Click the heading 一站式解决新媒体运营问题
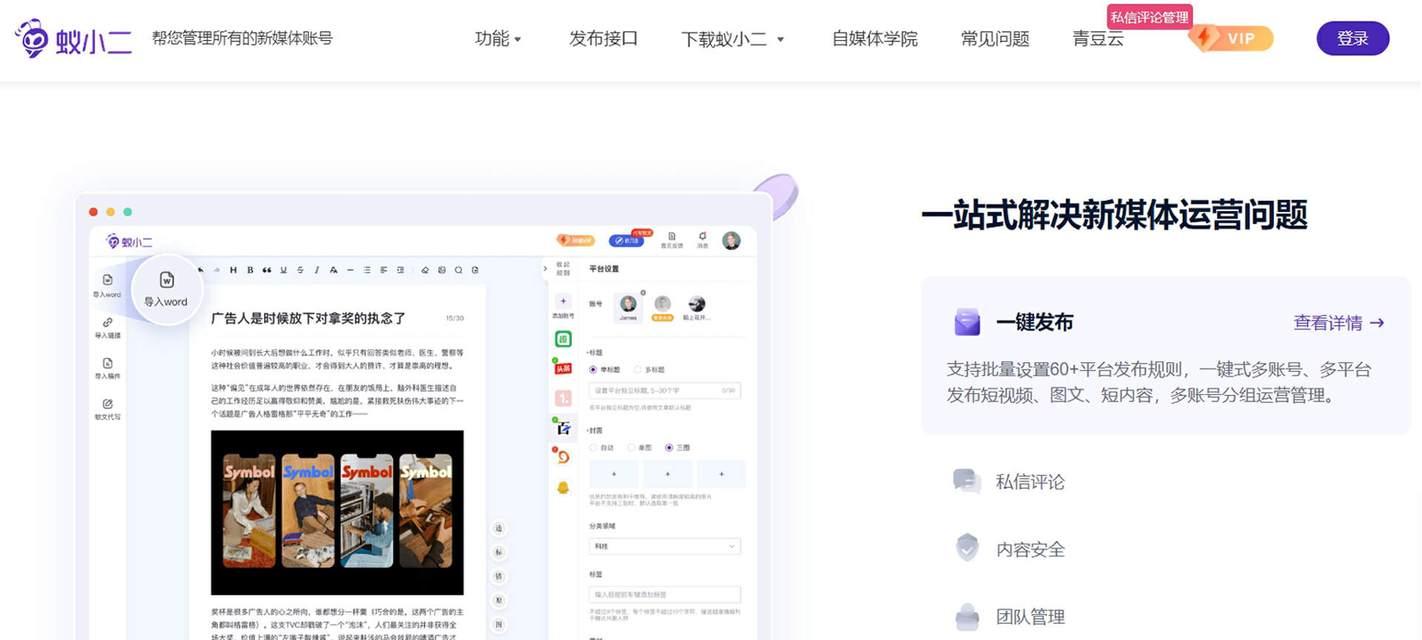 (x=1114, y=215)
